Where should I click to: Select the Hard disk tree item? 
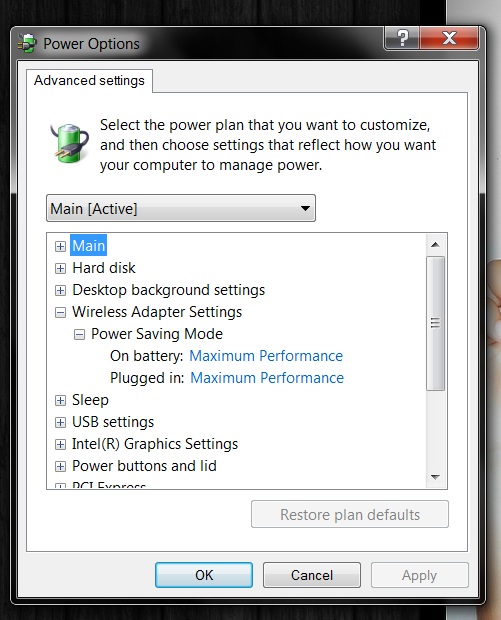(x=104, y=268)
